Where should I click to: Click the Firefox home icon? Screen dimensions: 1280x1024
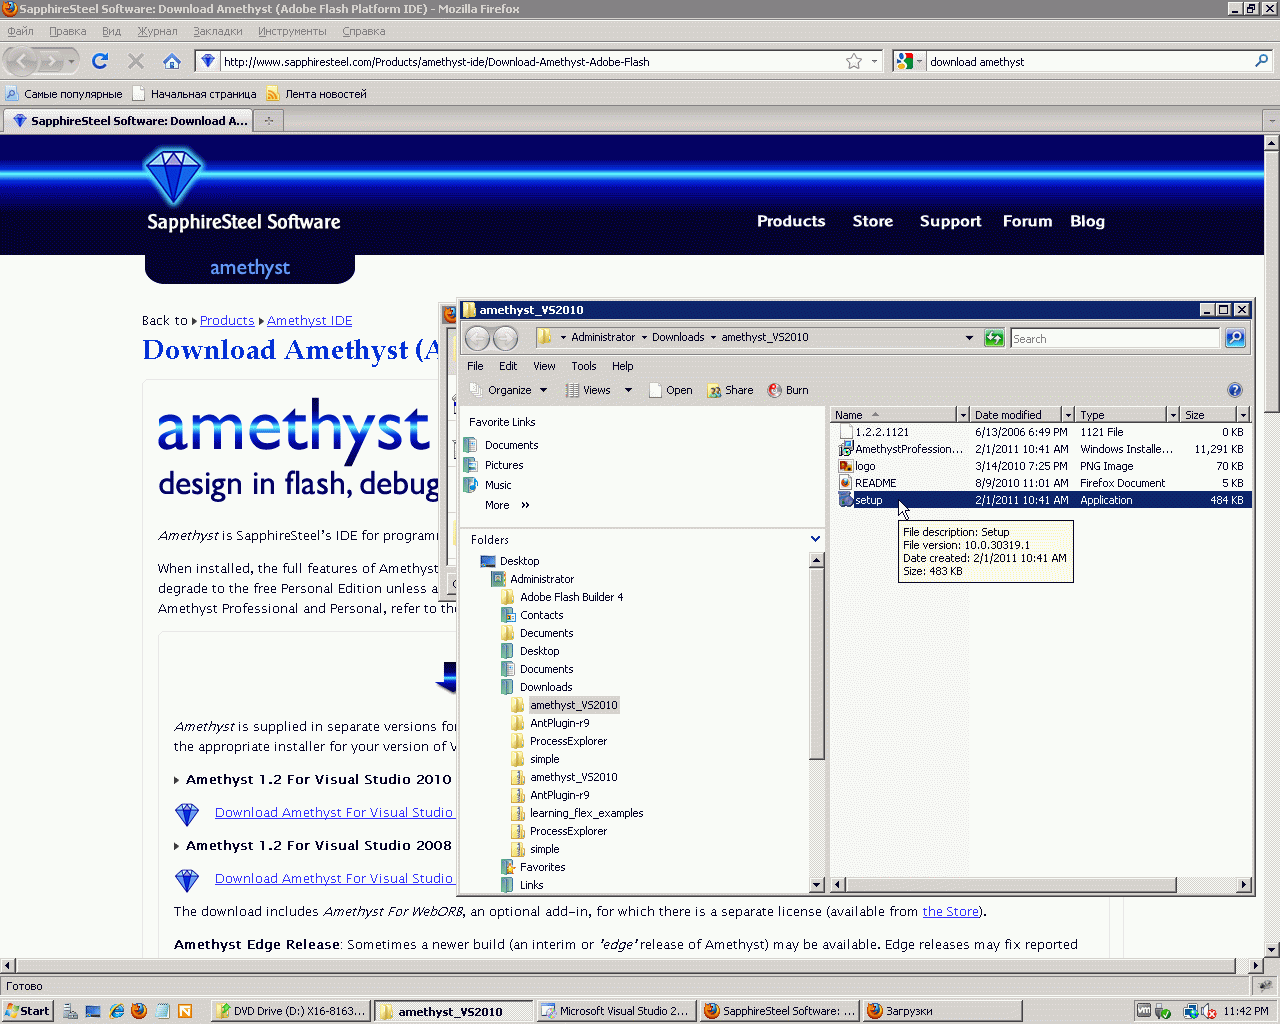[172, 61]
